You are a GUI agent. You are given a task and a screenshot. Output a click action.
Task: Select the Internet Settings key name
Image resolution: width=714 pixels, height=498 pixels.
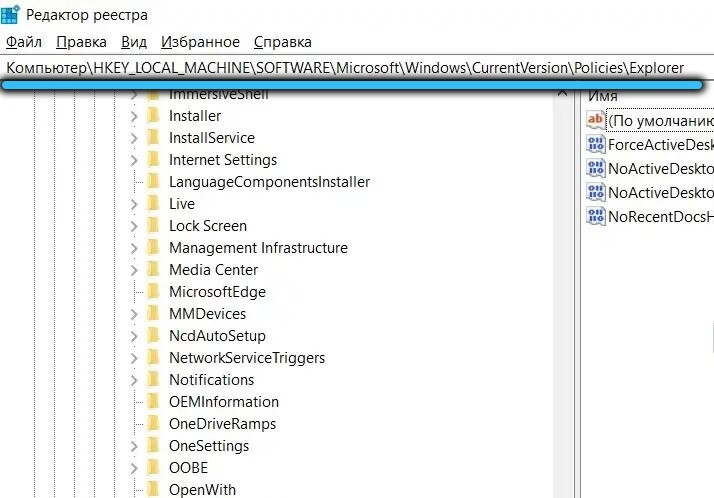pos(223,160)
